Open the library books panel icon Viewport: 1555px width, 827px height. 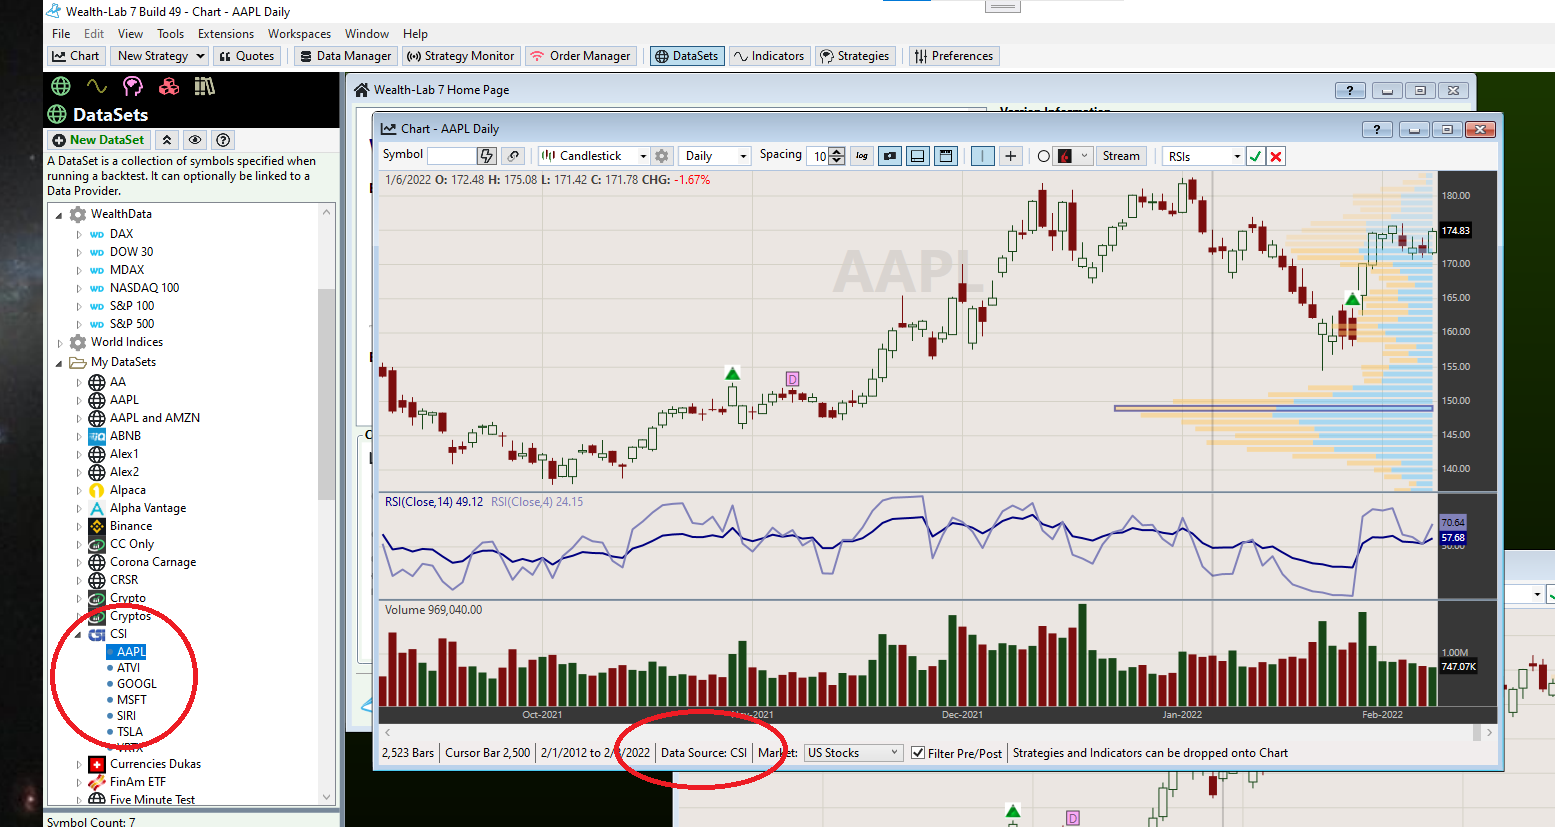pos(205,86)
